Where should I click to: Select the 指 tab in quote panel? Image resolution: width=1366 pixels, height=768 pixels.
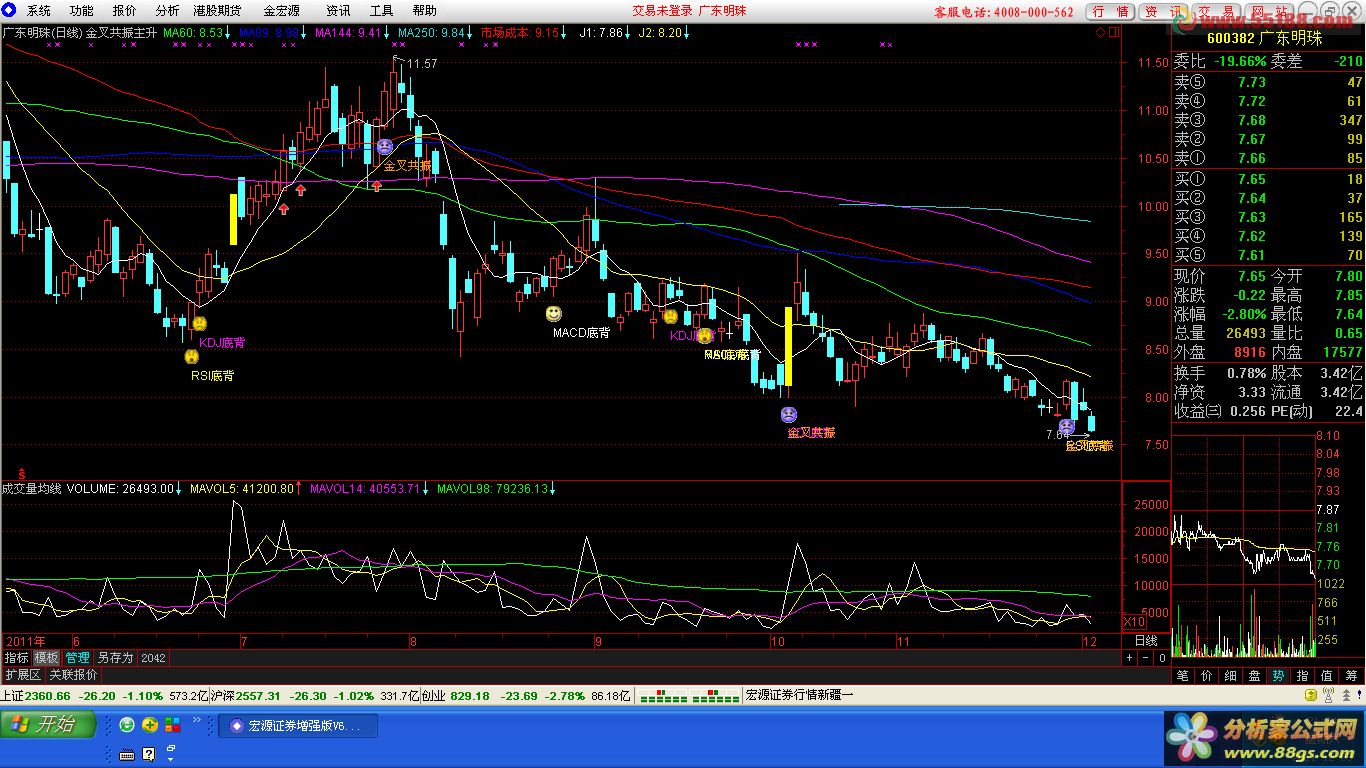pyautogui.click(x=1303, y=676)
